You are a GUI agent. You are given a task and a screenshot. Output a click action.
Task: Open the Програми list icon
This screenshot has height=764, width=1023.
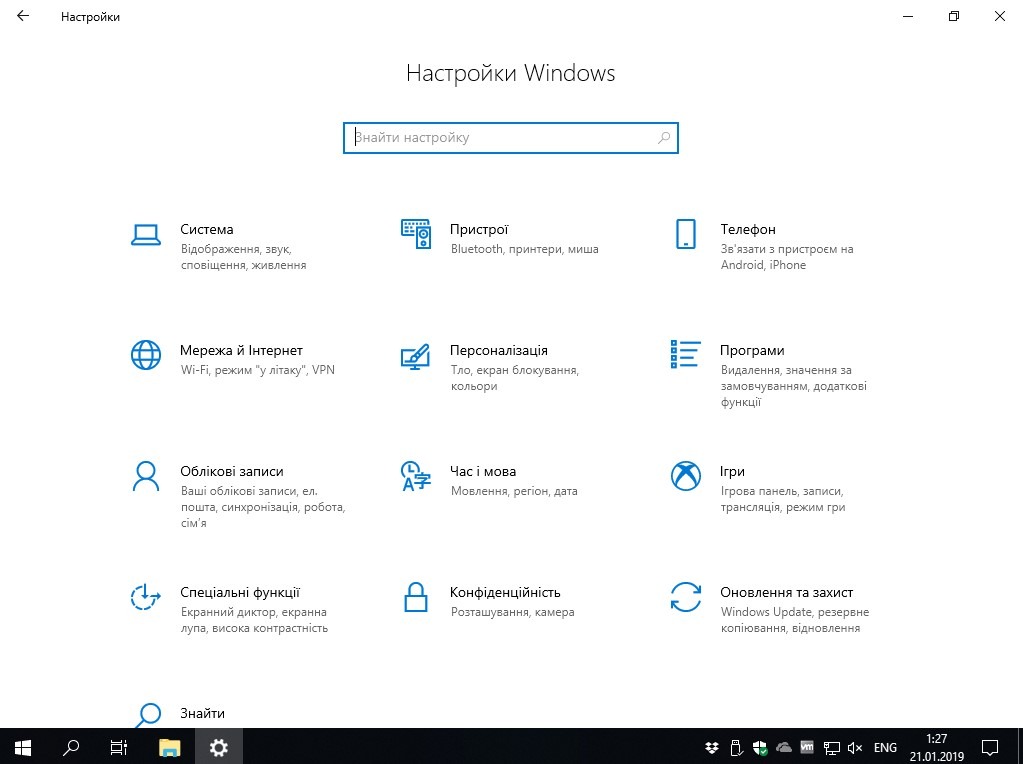click(x=686, y=354)
